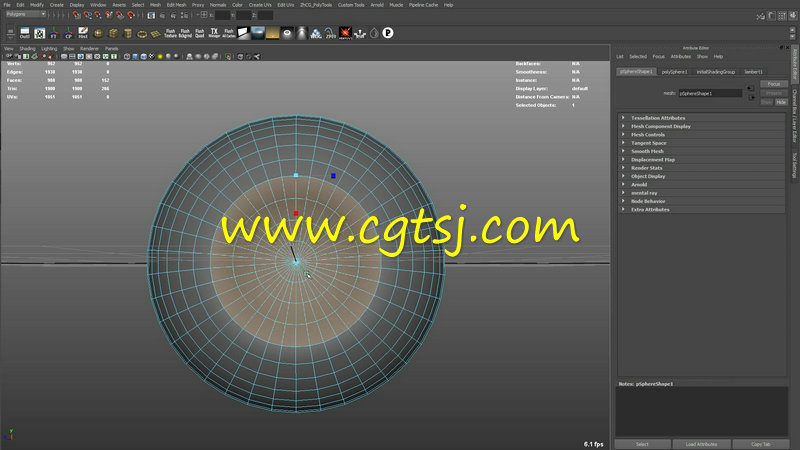Expand Object Display section
This screenshot has width=800, height=450.
(702, 176)
